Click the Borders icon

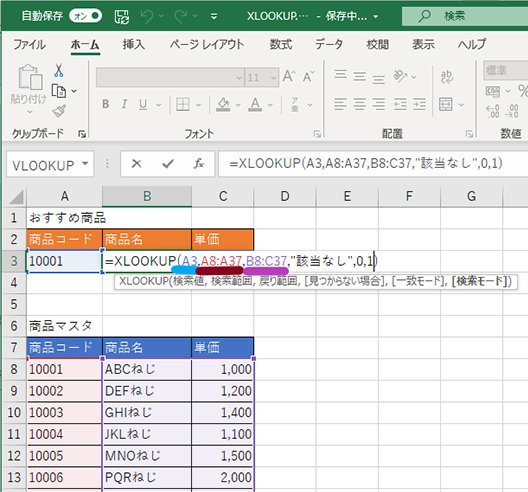tap(183, 104)
